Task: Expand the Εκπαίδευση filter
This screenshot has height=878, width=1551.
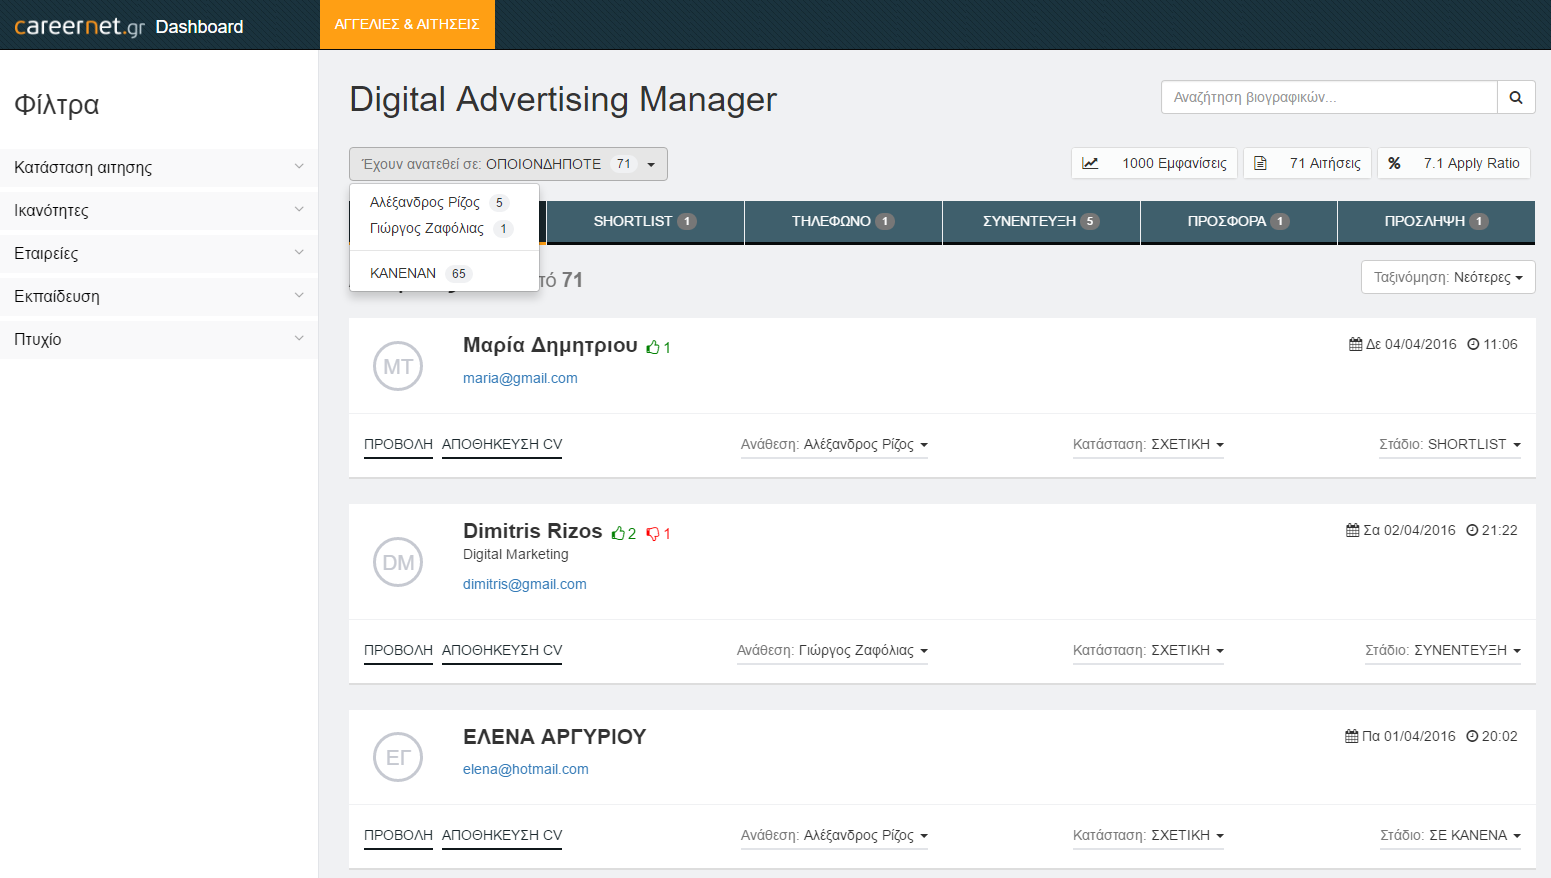Action: coord(159,296)
